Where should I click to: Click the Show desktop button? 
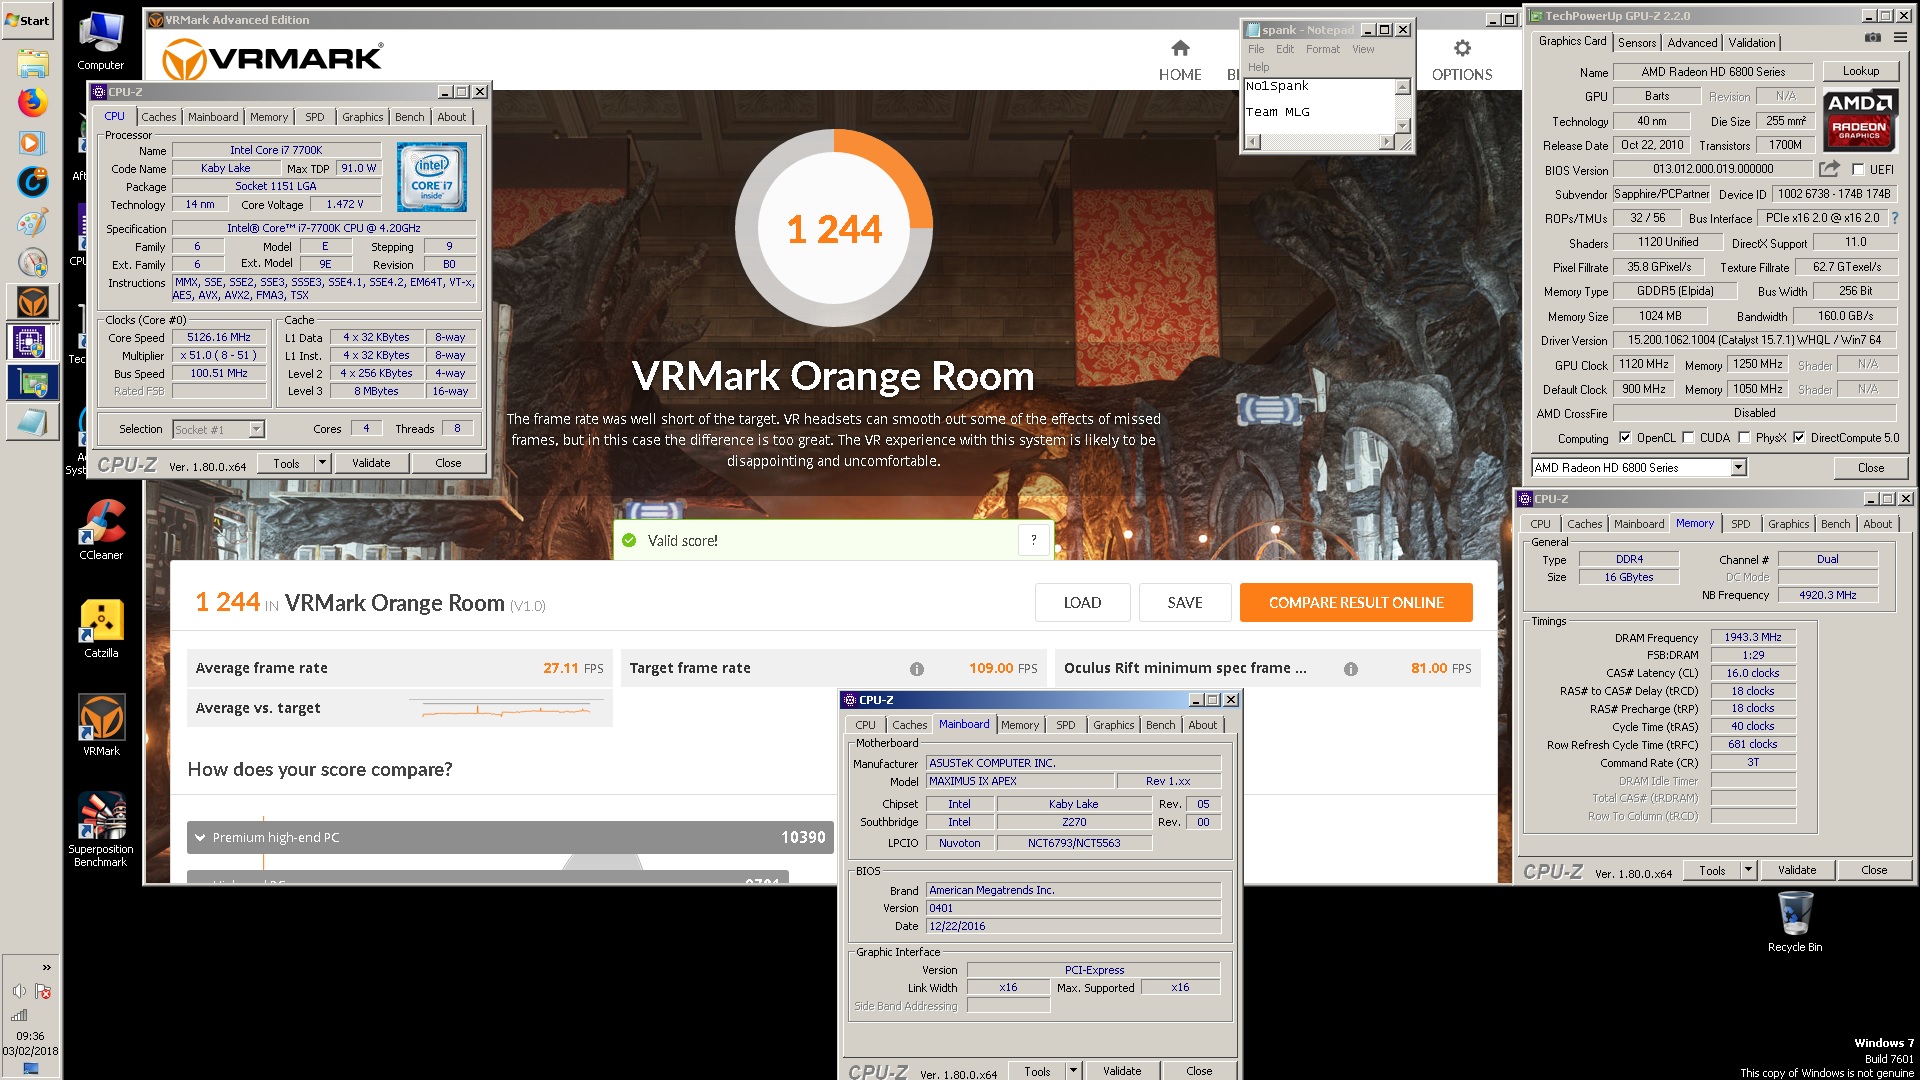30,1069
